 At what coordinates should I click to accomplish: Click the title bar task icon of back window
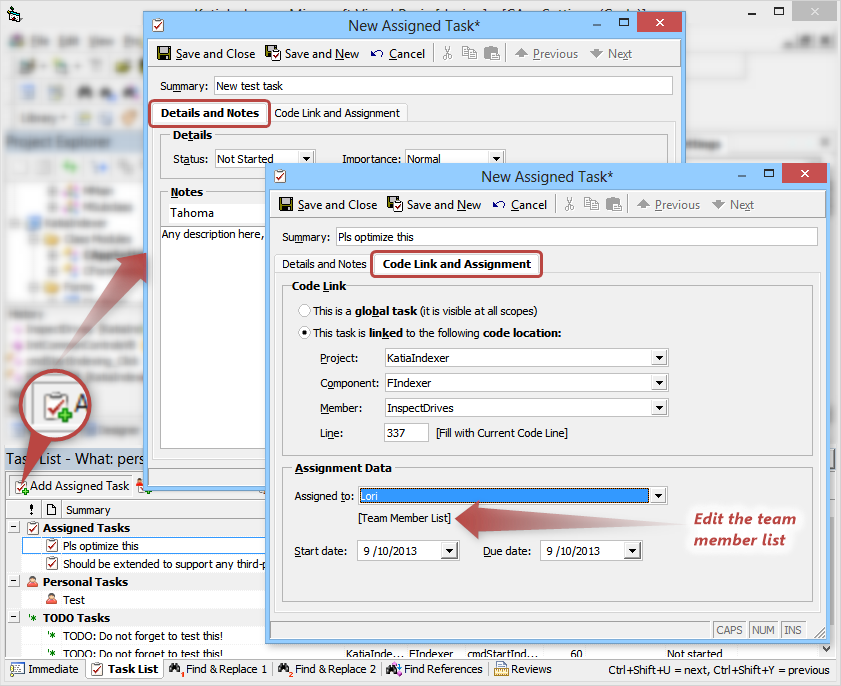158,25
